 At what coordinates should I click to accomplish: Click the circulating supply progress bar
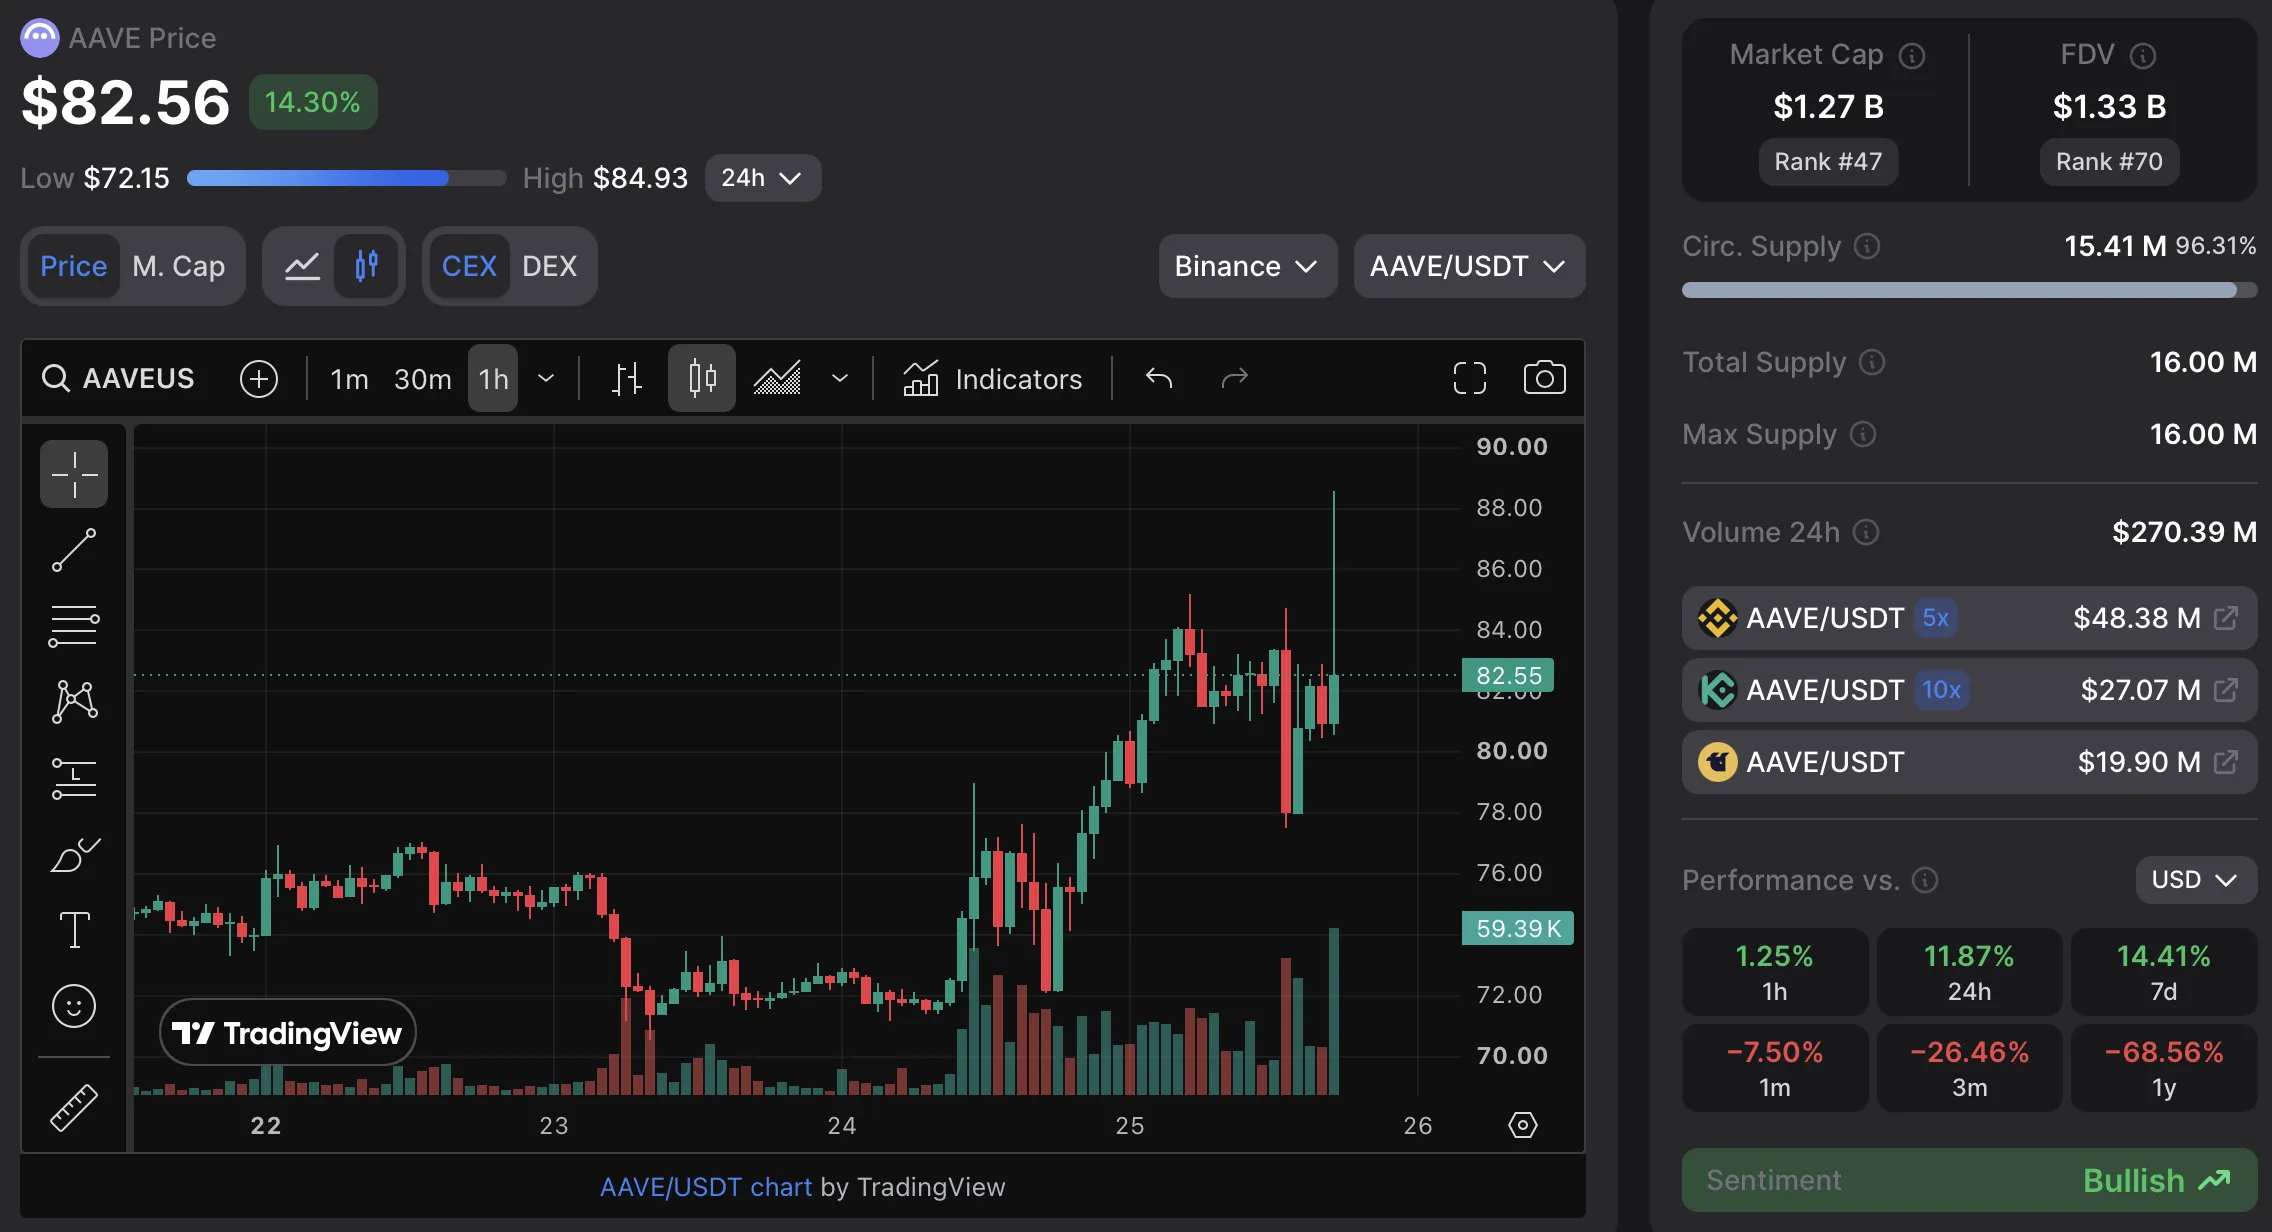coord(1970,290)
